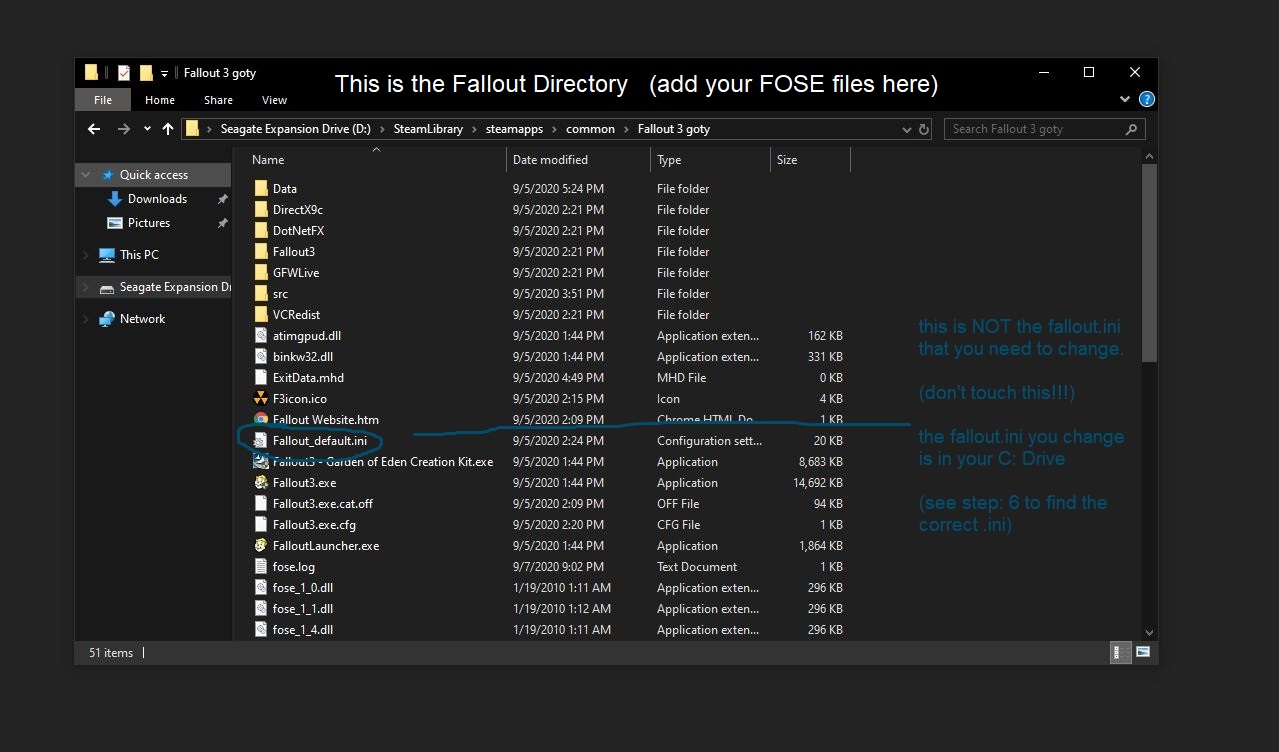The height and width of the screenshot is (752, 1279).
Task: Select the DirectX9c folder icon
Action: click(261, 209)
